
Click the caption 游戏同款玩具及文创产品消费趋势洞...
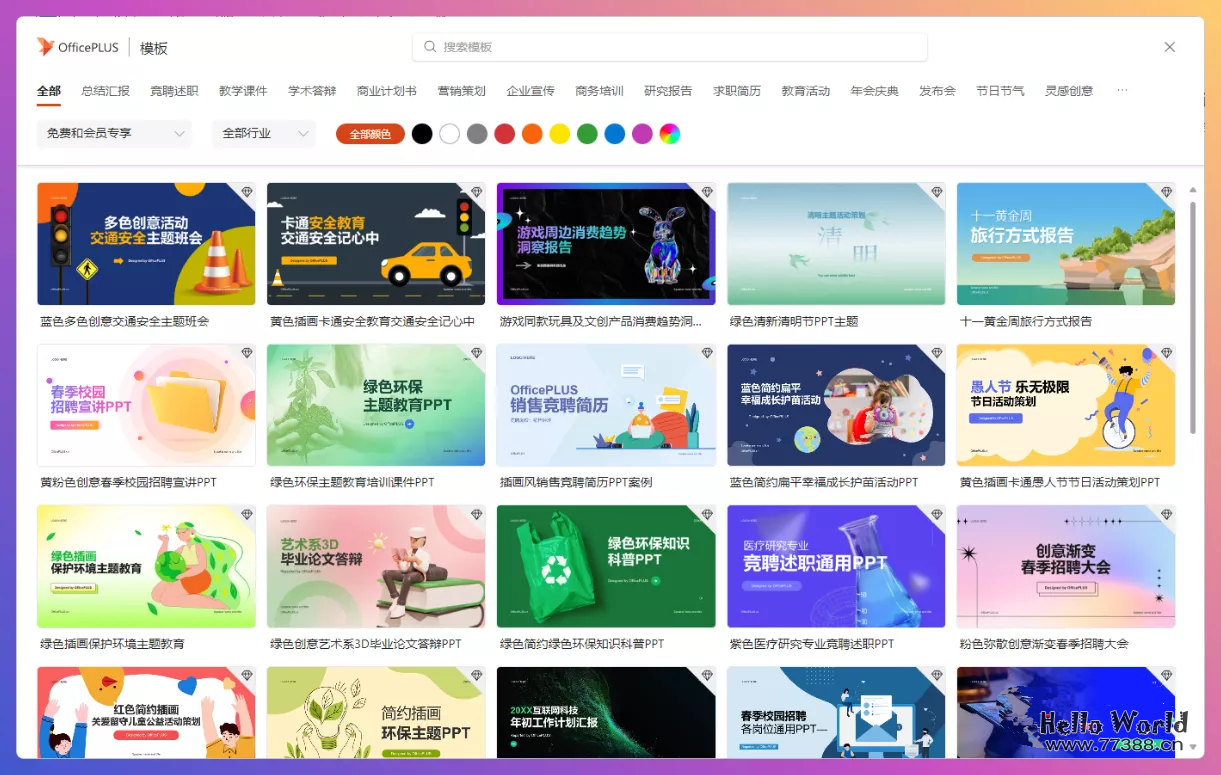click(601, 322)
